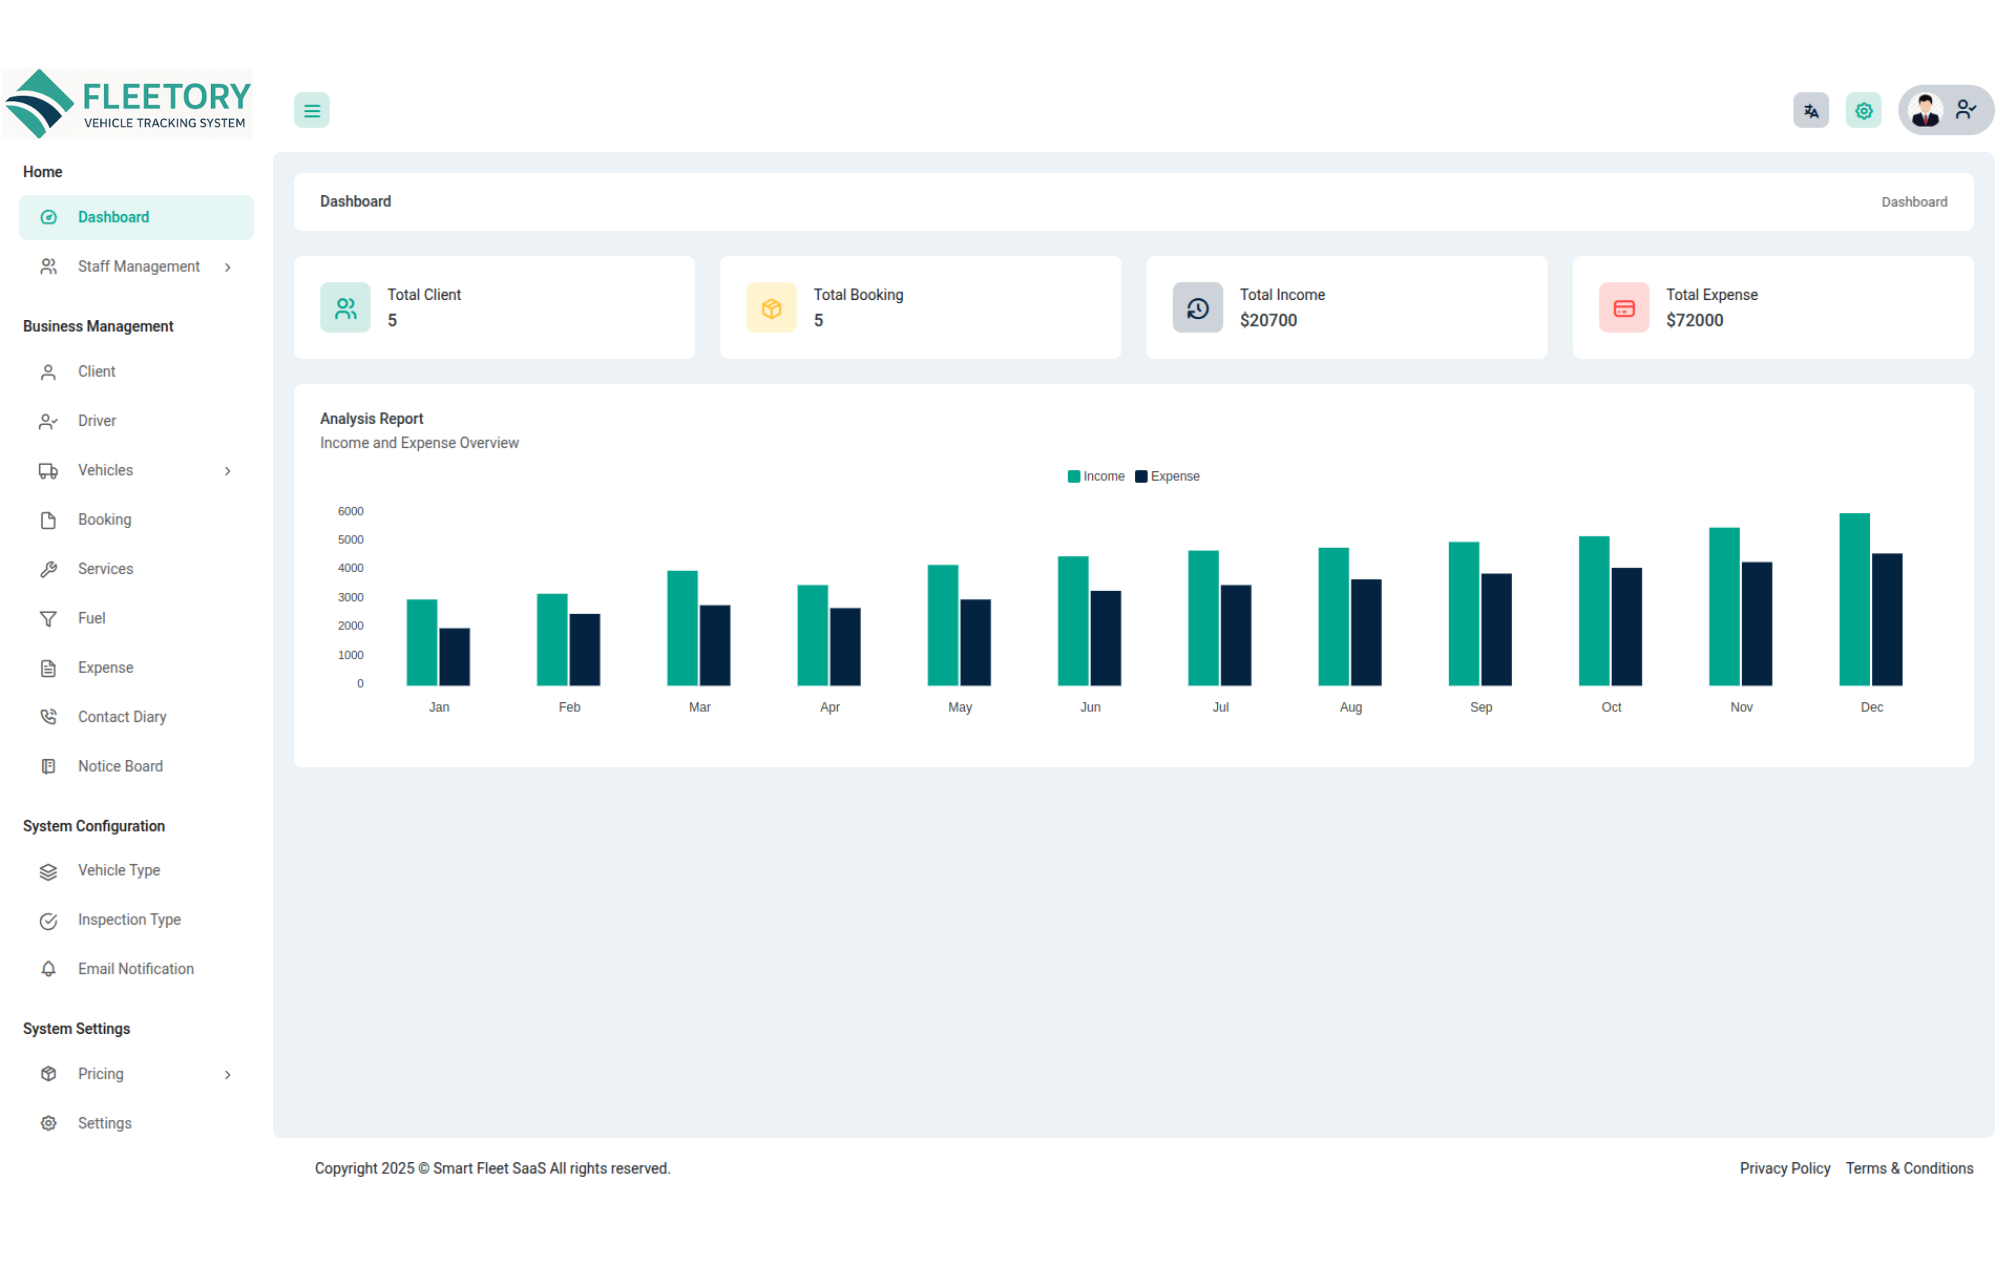Click the Total Client people icon
Image resolution: width=2016 pixels, height=1270 pixels.
345,308
